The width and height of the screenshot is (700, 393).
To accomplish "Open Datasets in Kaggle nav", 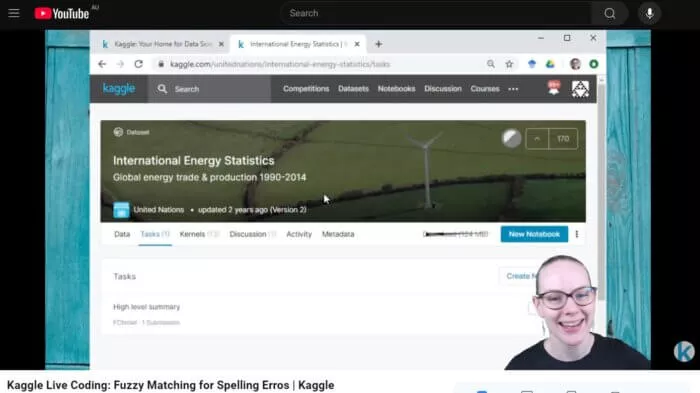I will click(353, 88).
